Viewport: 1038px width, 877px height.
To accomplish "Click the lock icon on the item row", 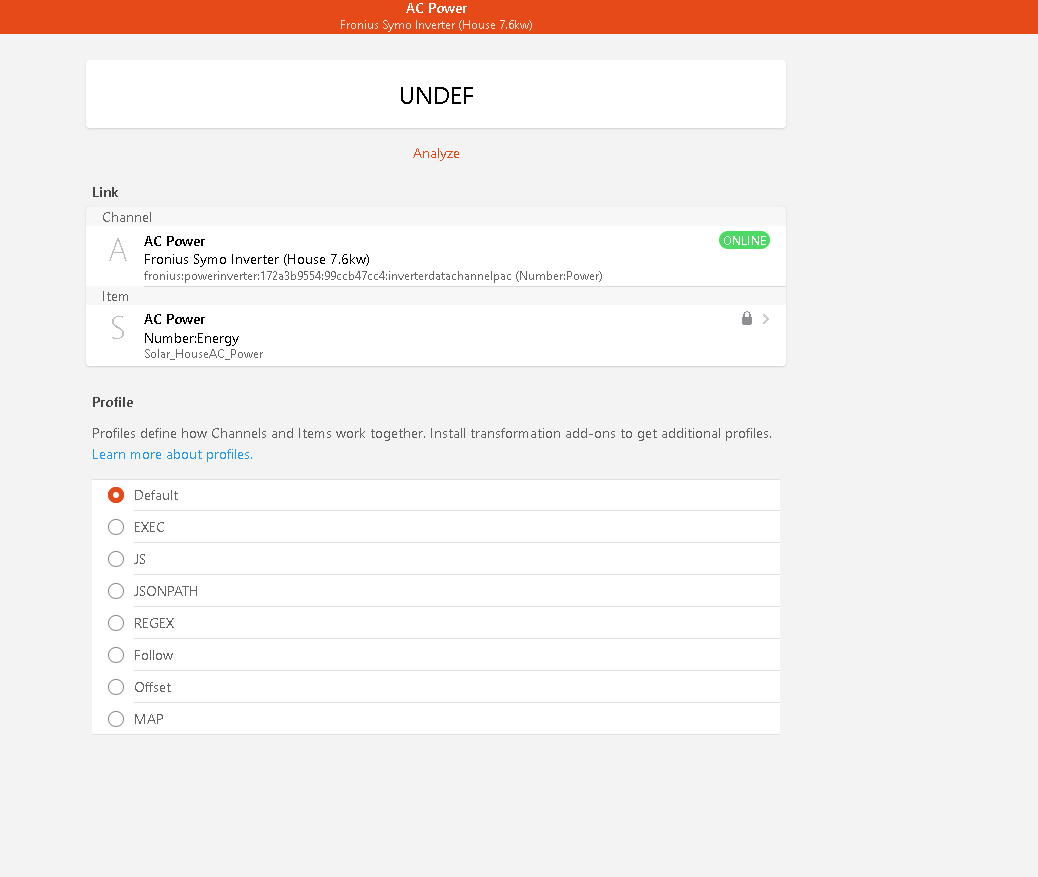I will point(746,318).
